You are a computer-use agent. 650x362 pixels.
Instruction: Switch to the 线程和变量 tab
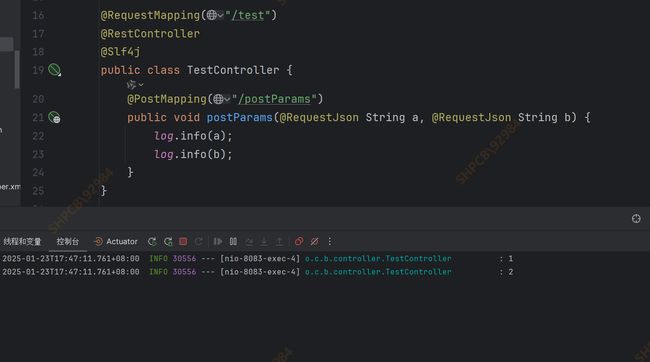(x=22, y=241)
